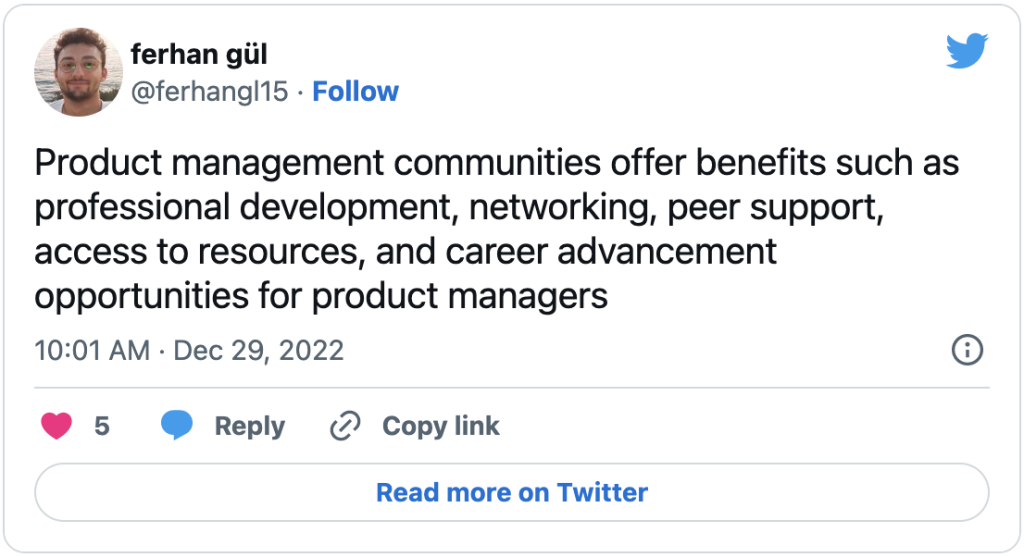Click the tweet's first line about product management communities

click(x=497, y=162)
